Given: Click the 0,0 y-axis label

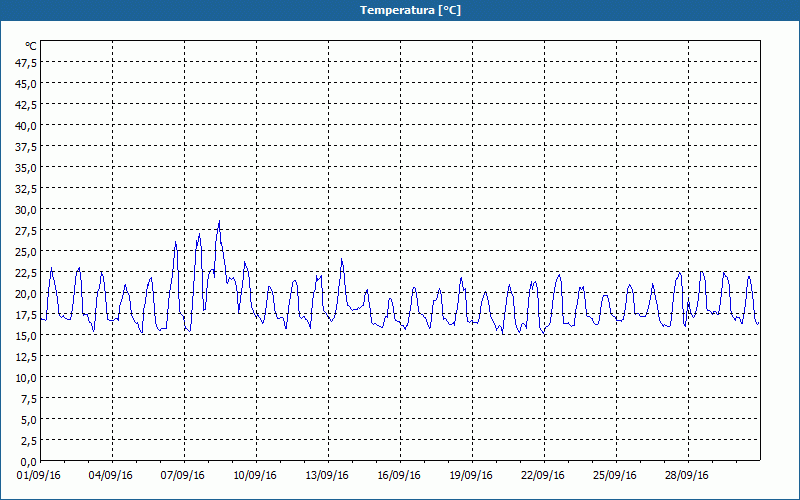Looking at the screenshot, I should (x=29, y=462).
